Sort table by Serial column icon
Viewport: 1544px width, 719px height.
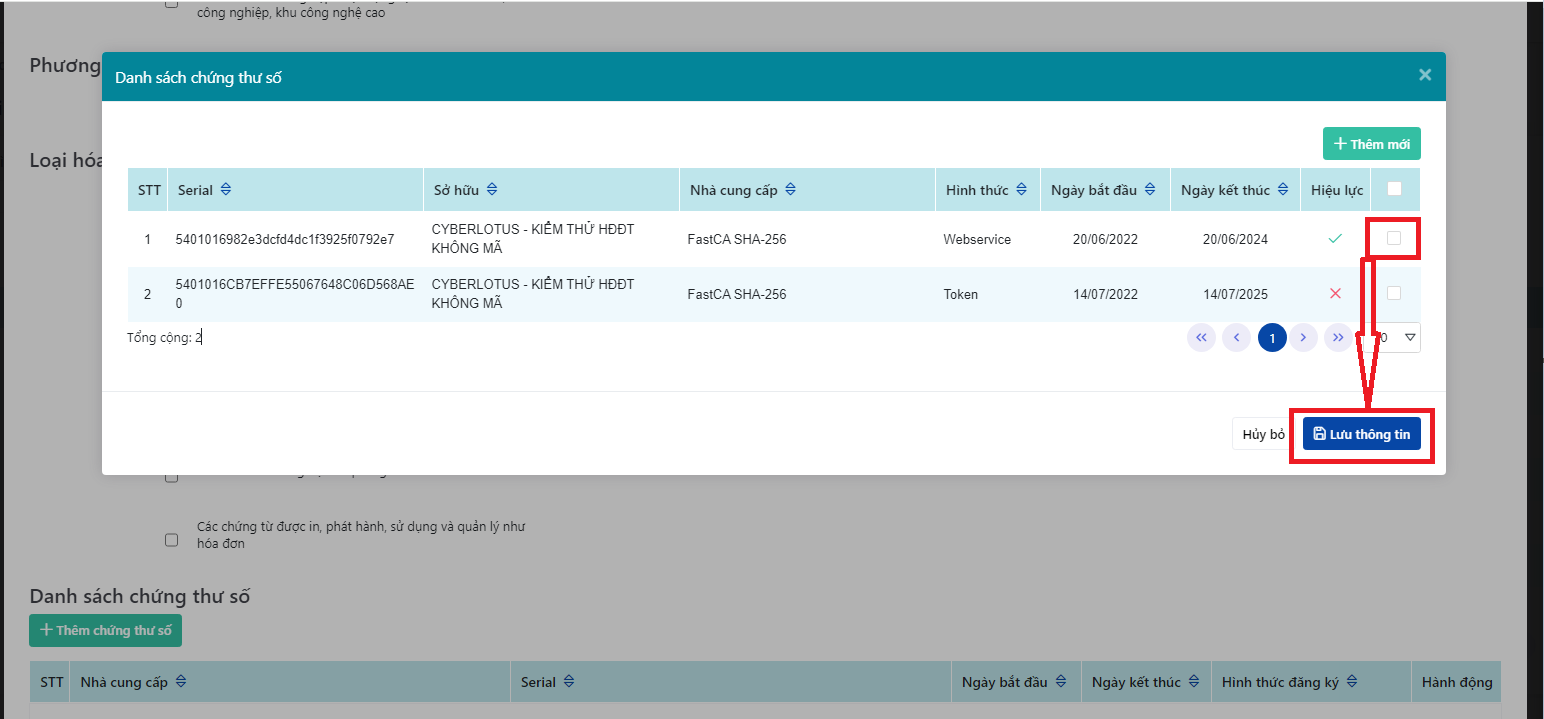pyautogui.click(x=225, y=190)
